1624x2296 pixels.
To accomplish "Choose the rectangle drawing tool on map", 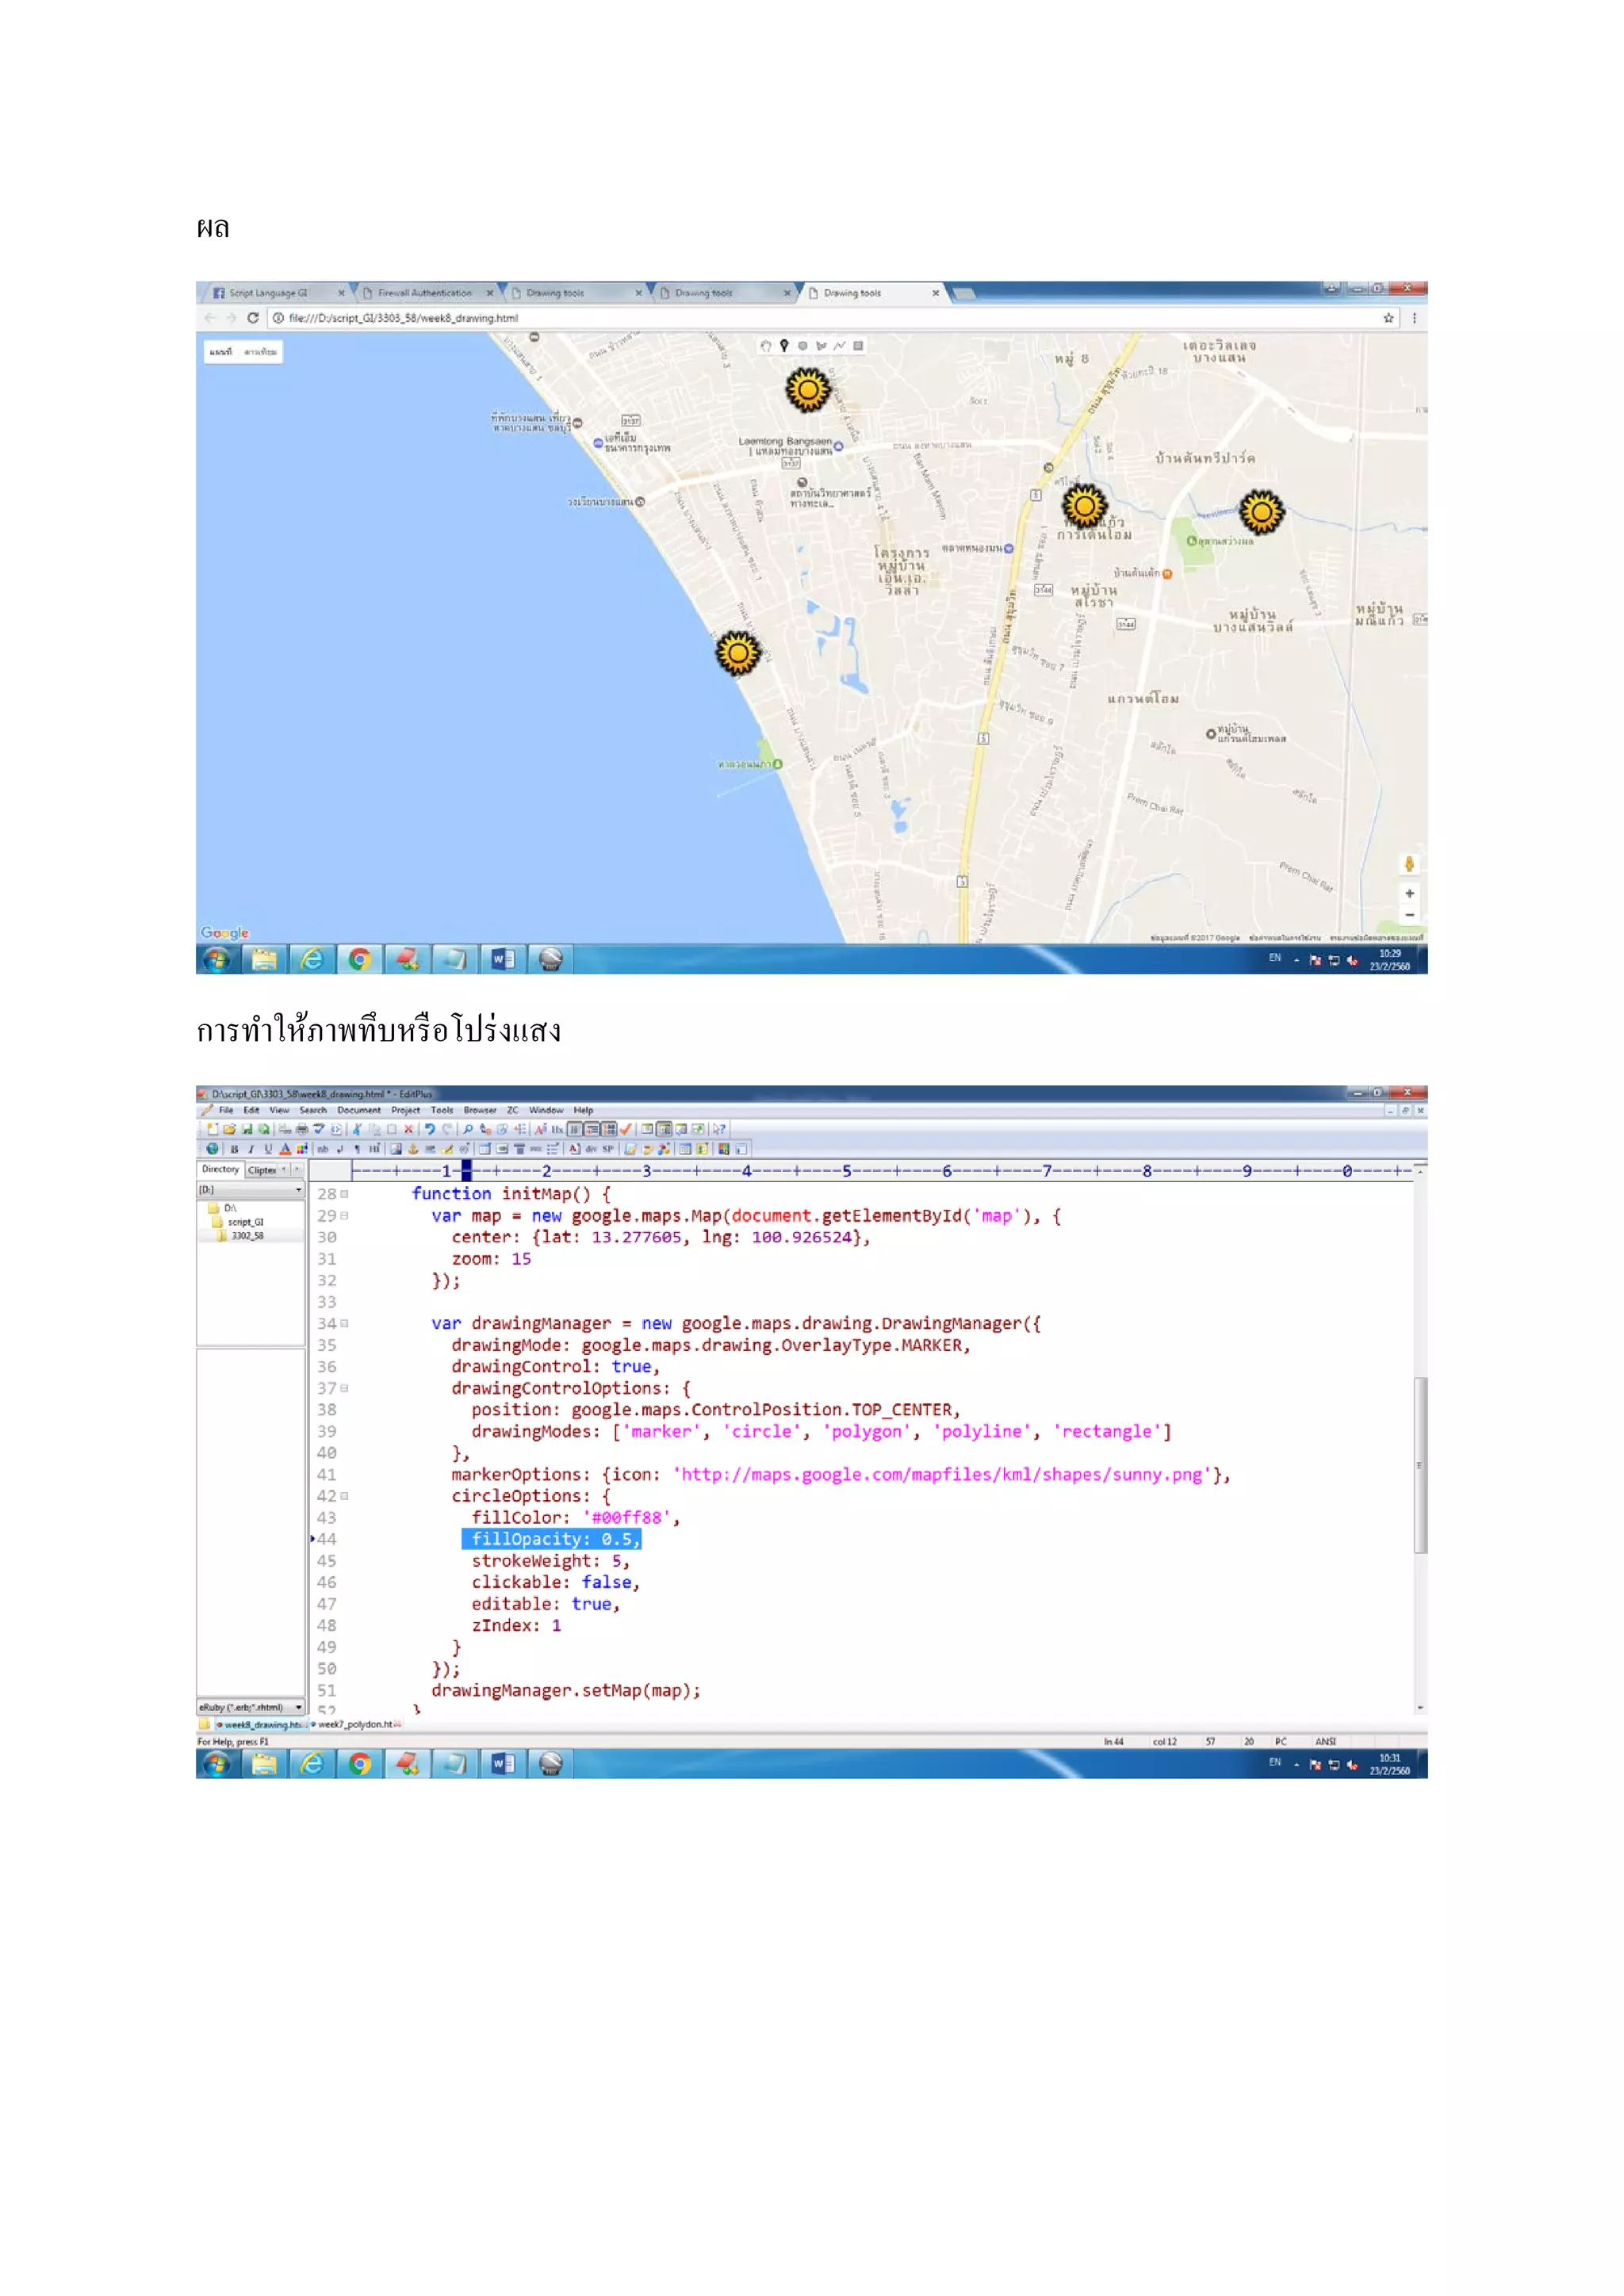I will tap(858, 346).
